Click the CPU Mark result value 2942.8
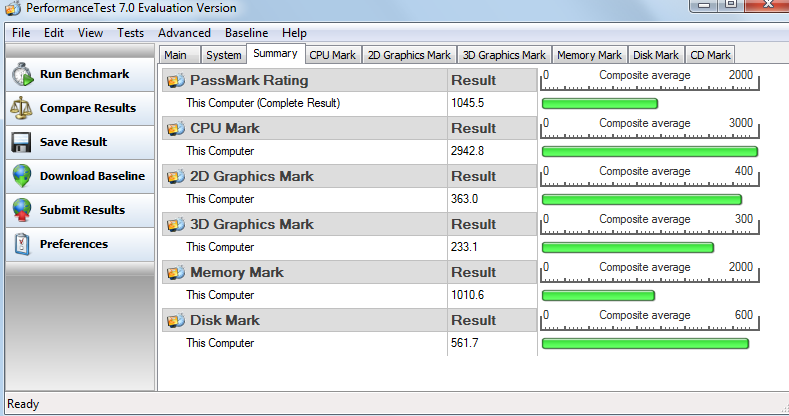This screenshot has height=416, width=789. point(467,151)
